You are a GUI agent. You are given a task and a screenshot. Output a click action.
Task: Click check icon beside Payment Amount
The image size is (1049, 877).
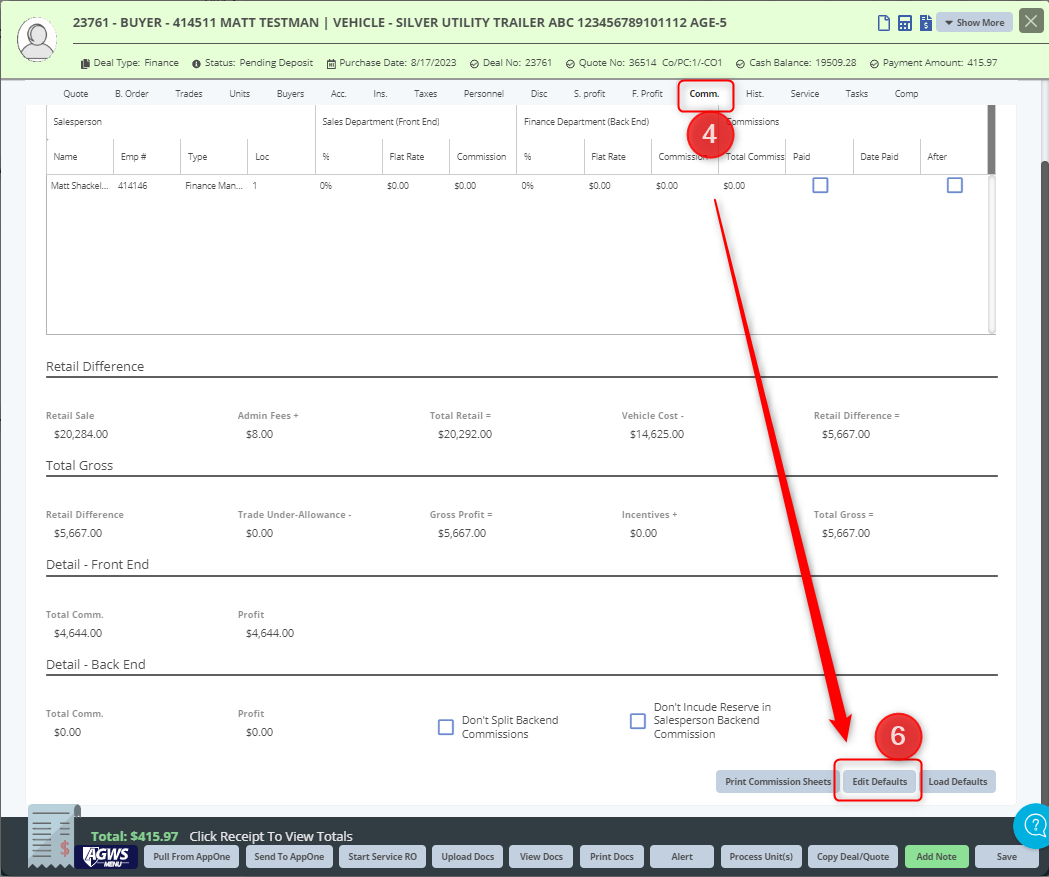click(874, 64)
